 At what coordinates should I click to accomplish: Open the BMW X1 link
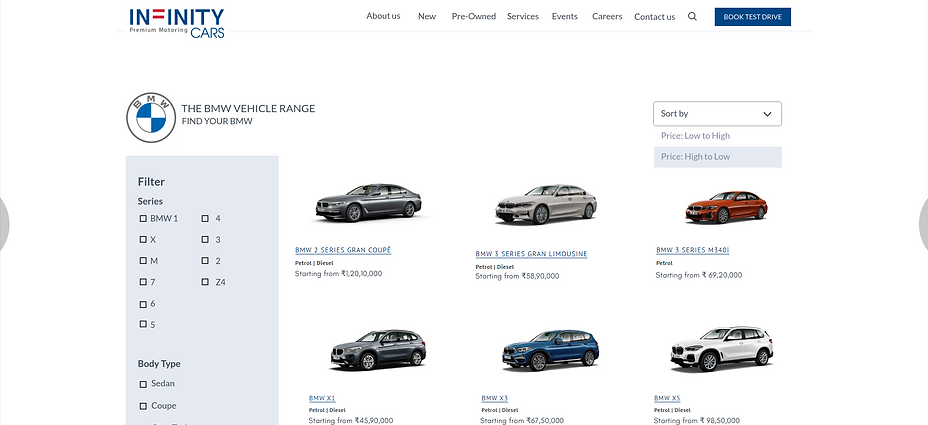(322, 398)
